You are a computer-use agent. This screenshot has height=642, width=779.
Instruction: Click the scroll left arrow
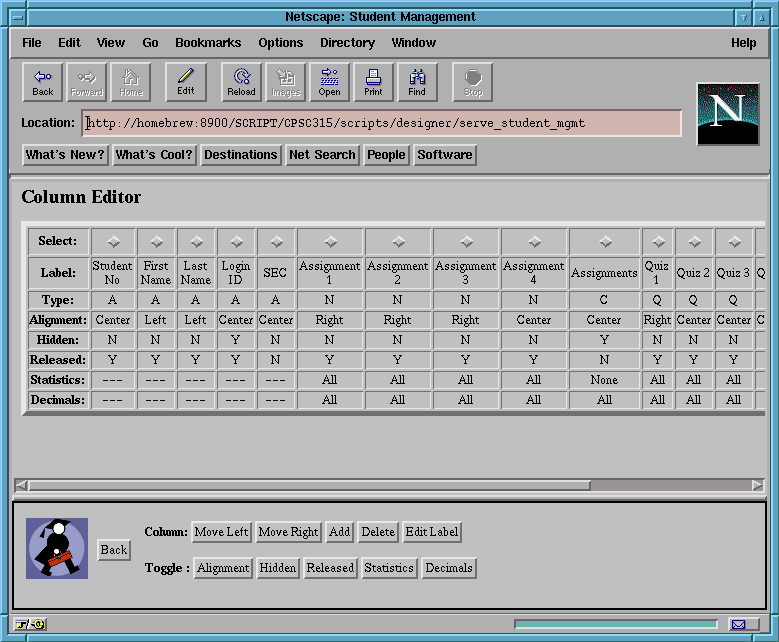pyautogui.click(x=21, y=485)
